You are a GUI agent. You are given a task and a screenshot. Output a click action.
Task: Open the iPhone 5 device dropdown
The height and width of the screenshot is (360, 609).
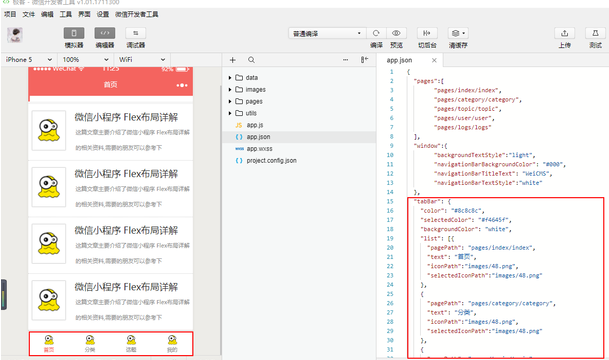click(x=29, y=59)
